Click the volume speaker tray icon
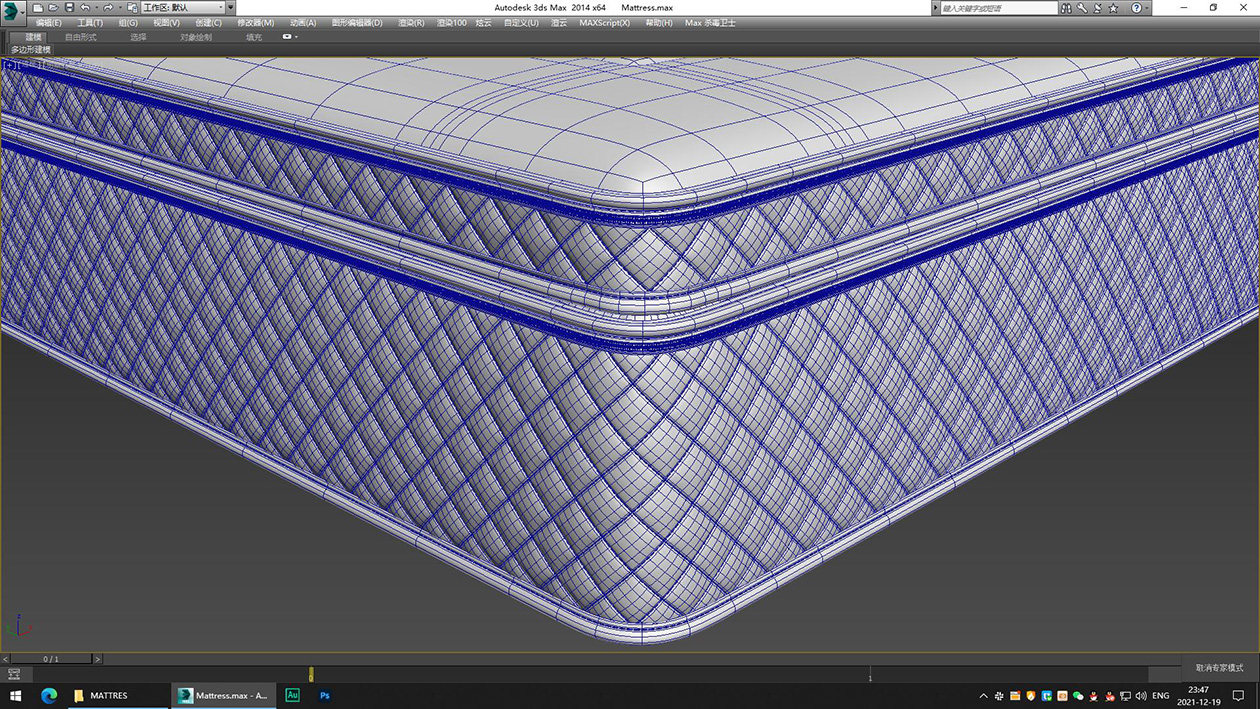 1141,696
